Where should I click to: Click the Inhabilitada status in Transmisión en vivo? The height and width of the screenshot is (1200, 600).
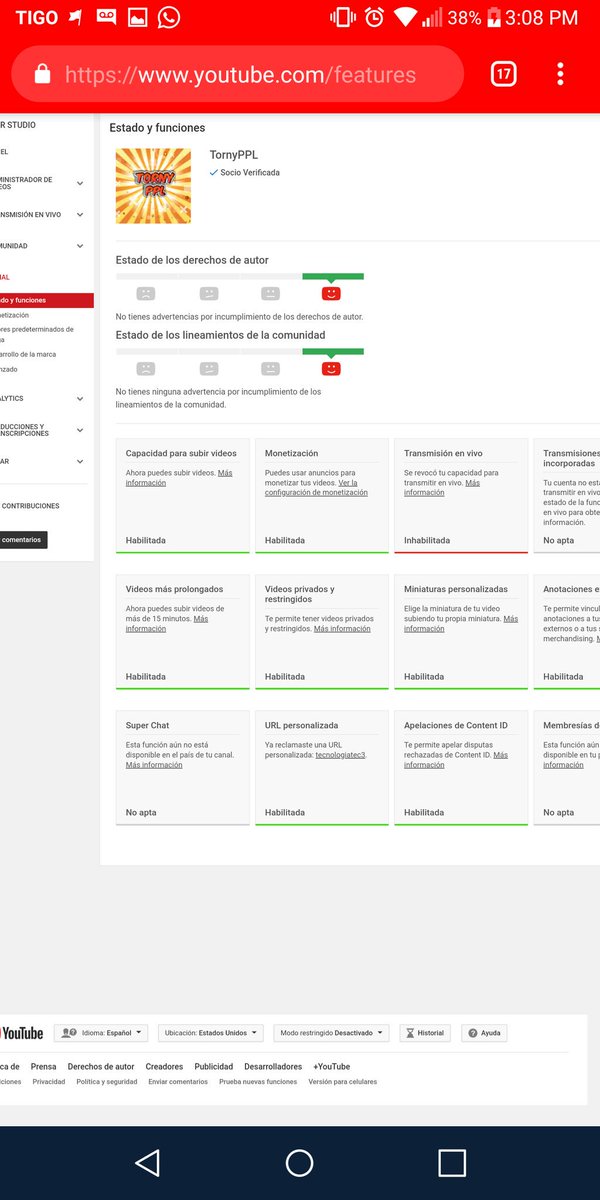[x=427, y=541]
